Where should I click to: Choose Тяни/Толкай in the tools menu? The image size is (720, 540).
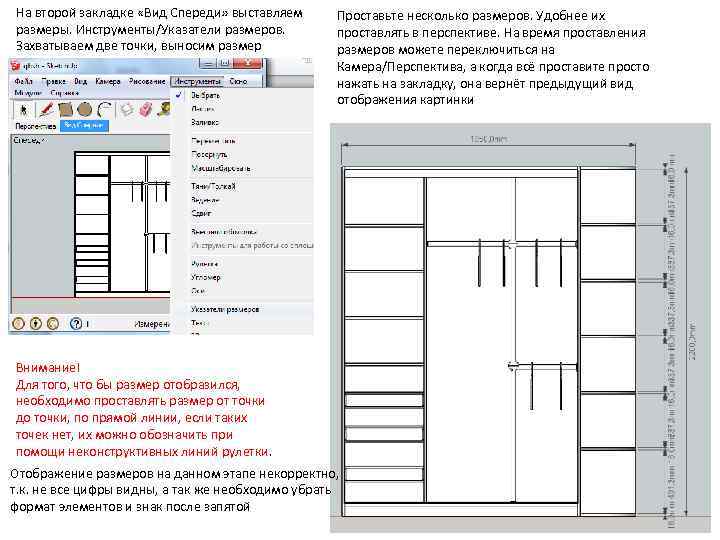[213, 186]
